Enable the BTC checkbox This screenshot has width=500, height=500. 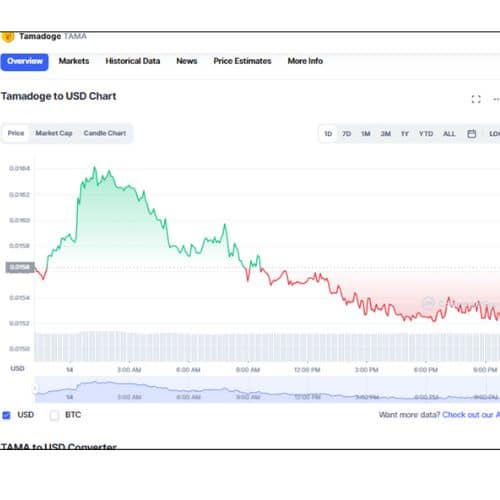coord(54,415)
